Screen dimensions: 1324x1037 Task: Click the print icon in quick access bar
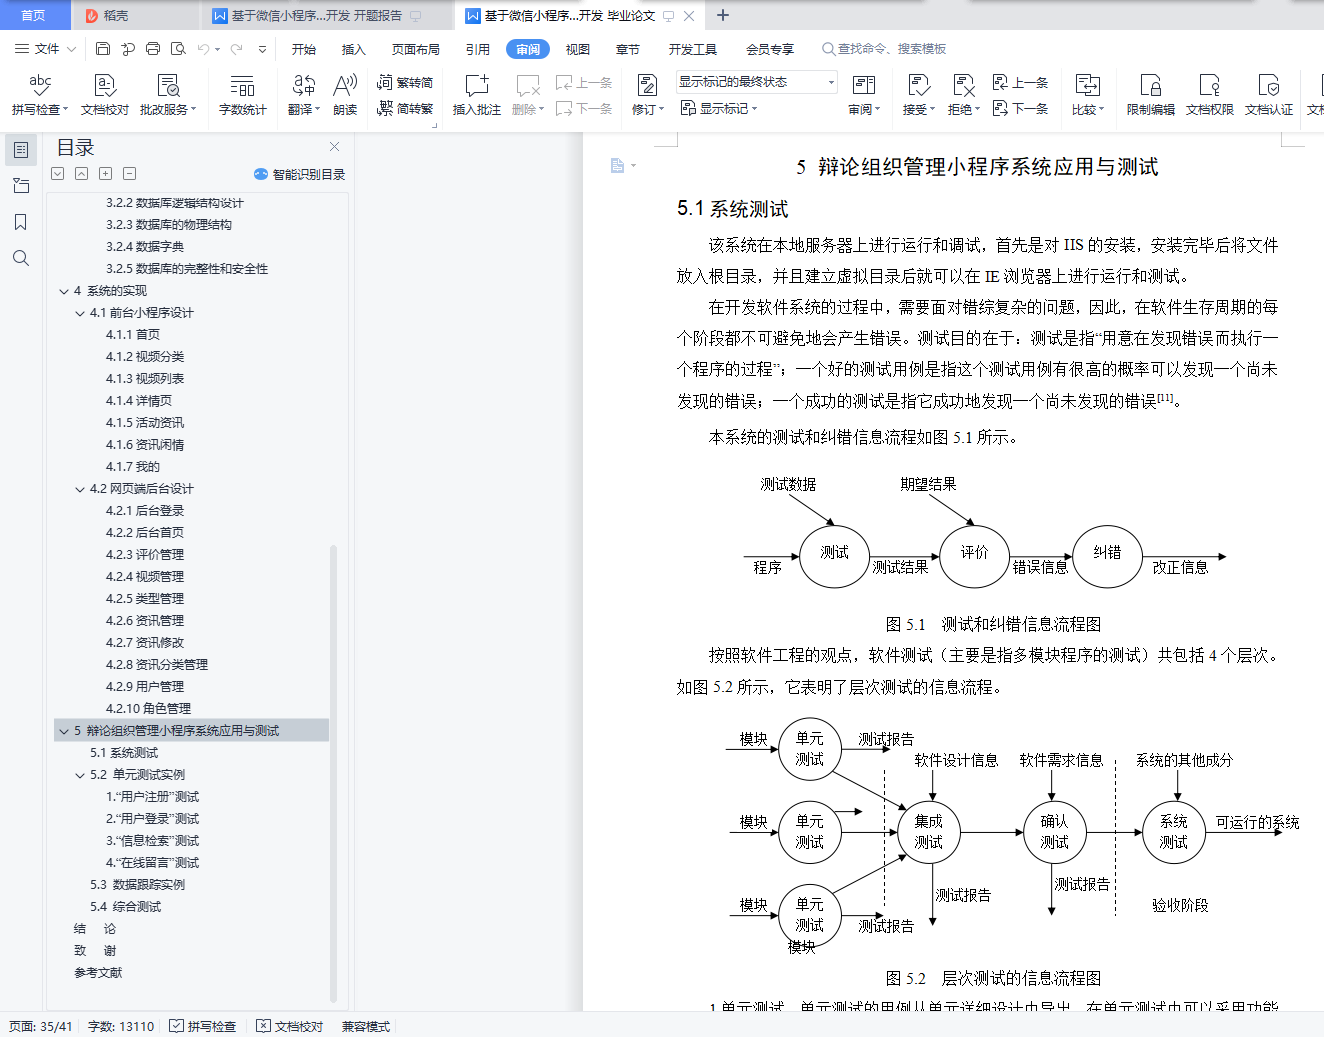[x=153, y=49]
